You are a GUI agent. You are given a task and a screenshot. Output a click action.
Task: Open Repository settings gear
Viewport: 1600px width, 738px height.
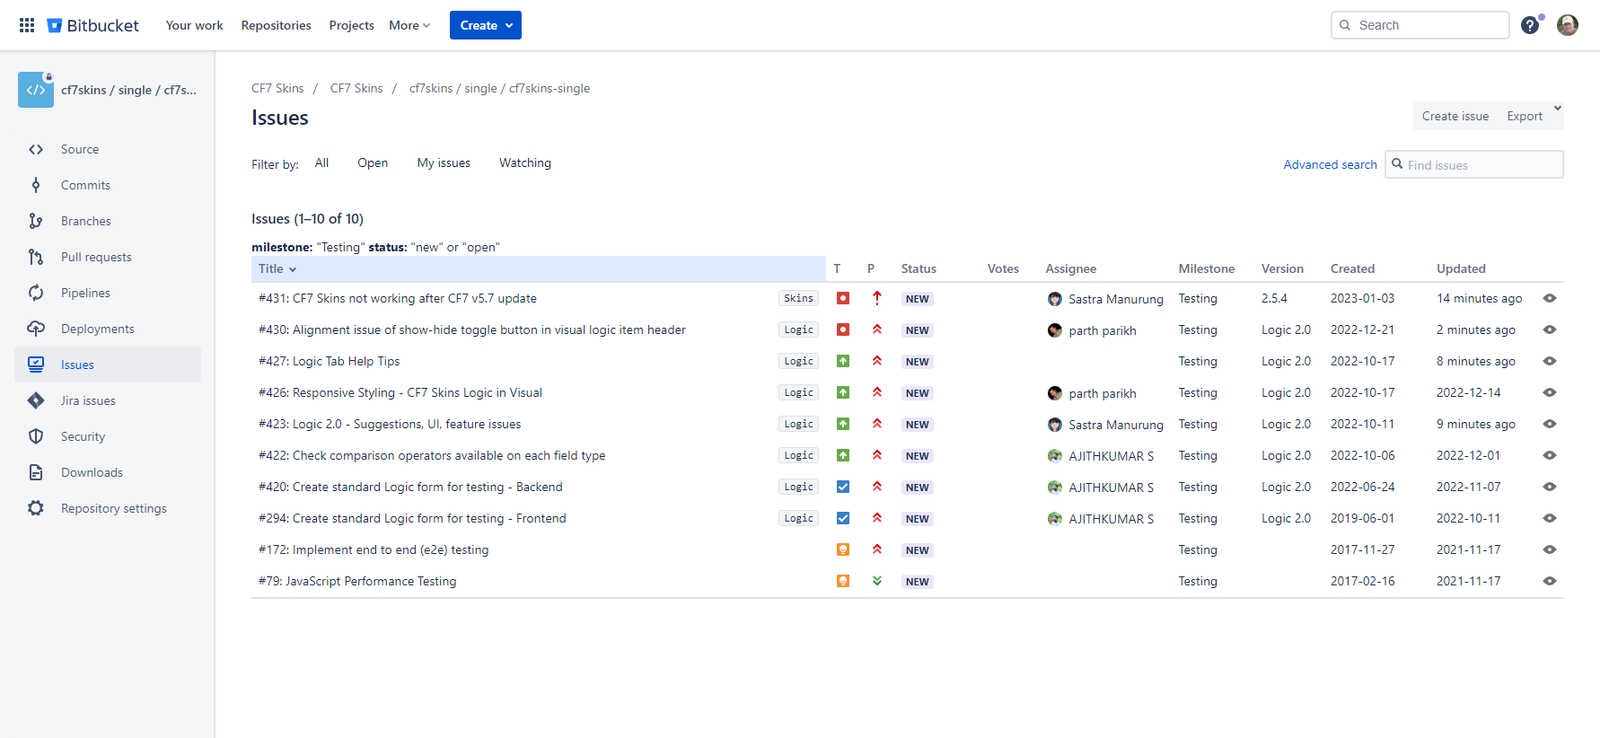[36, 508]
